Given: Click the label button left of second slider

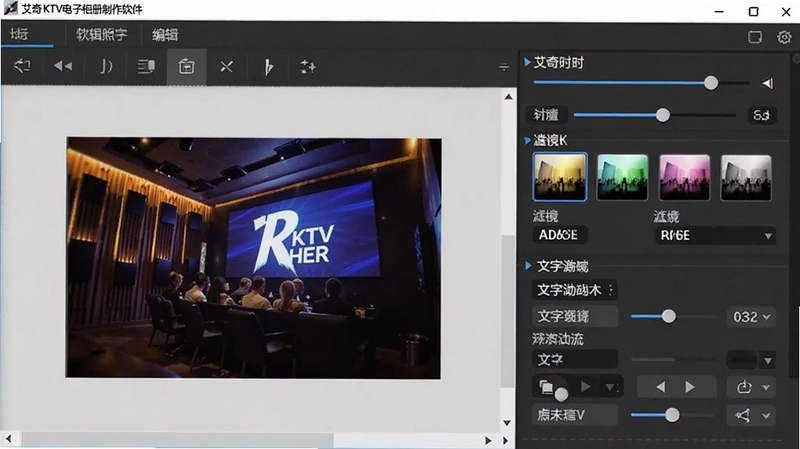Looking at the screenshot, I should [546, 115].
